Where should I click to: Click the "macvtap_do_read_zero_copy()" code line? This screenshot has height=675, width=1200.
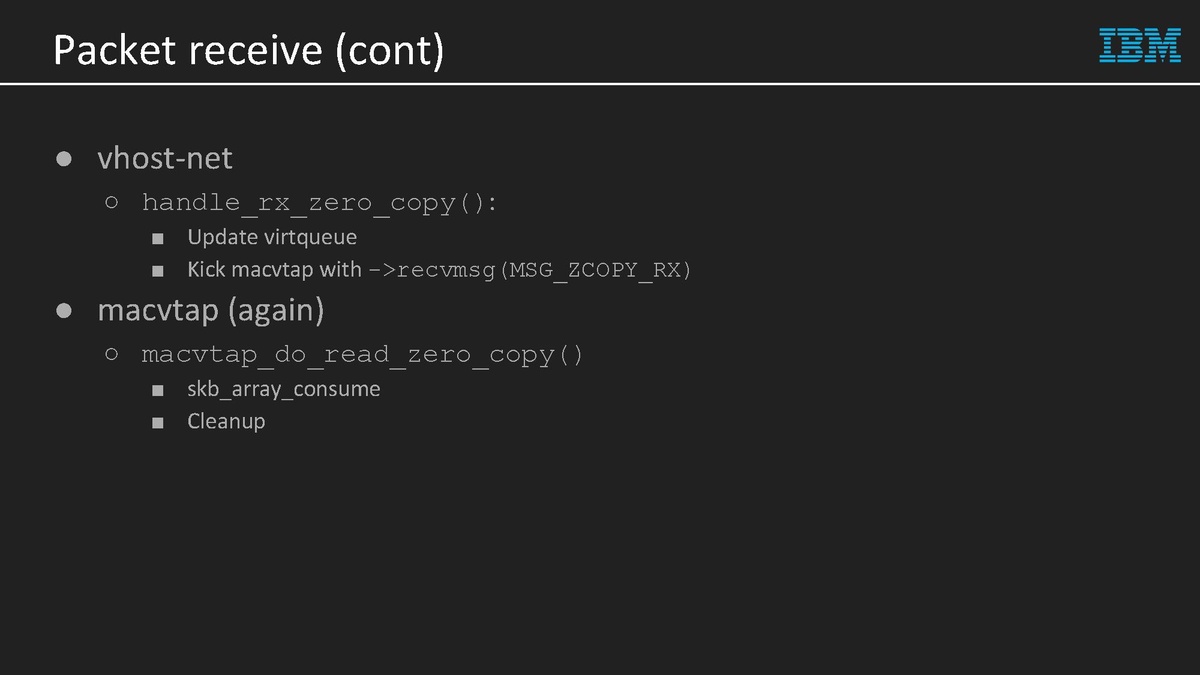(362, 355)
